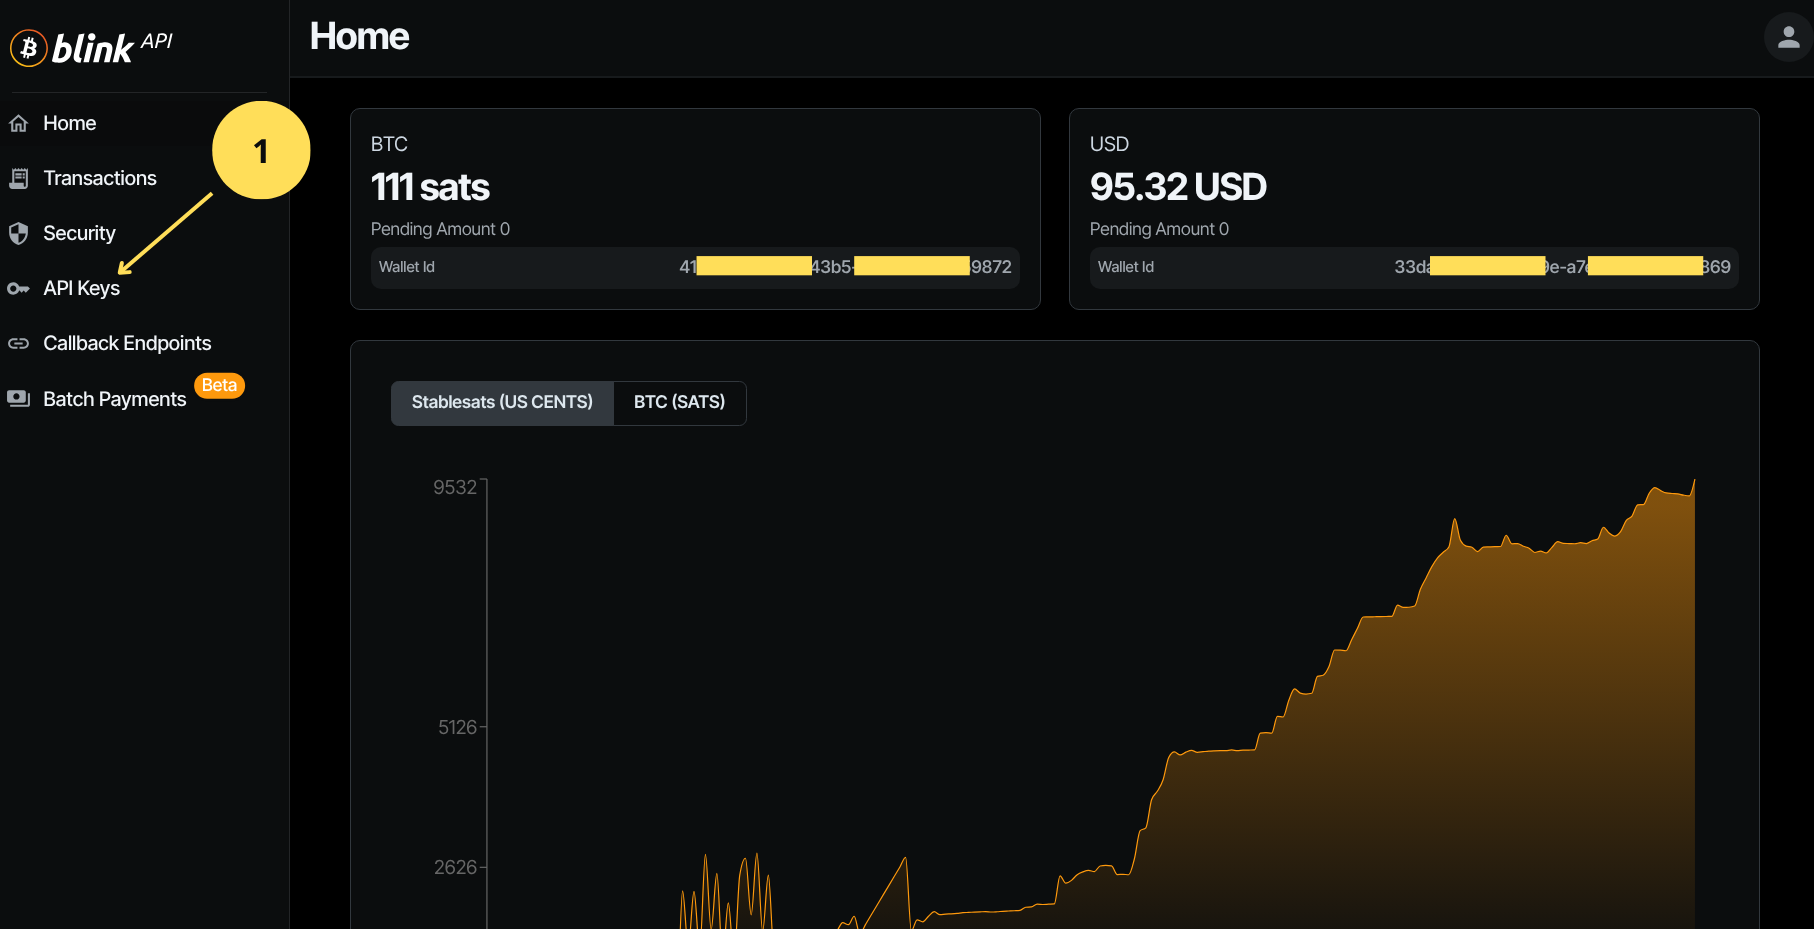Click the Blink Bitcoin logo icon

pos(29,47)
